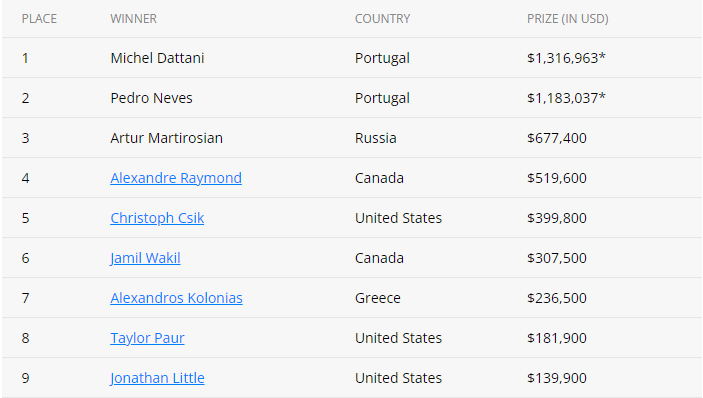Open Alexandre Raymond player link
The image size is (703, 398).
(176, 178)
